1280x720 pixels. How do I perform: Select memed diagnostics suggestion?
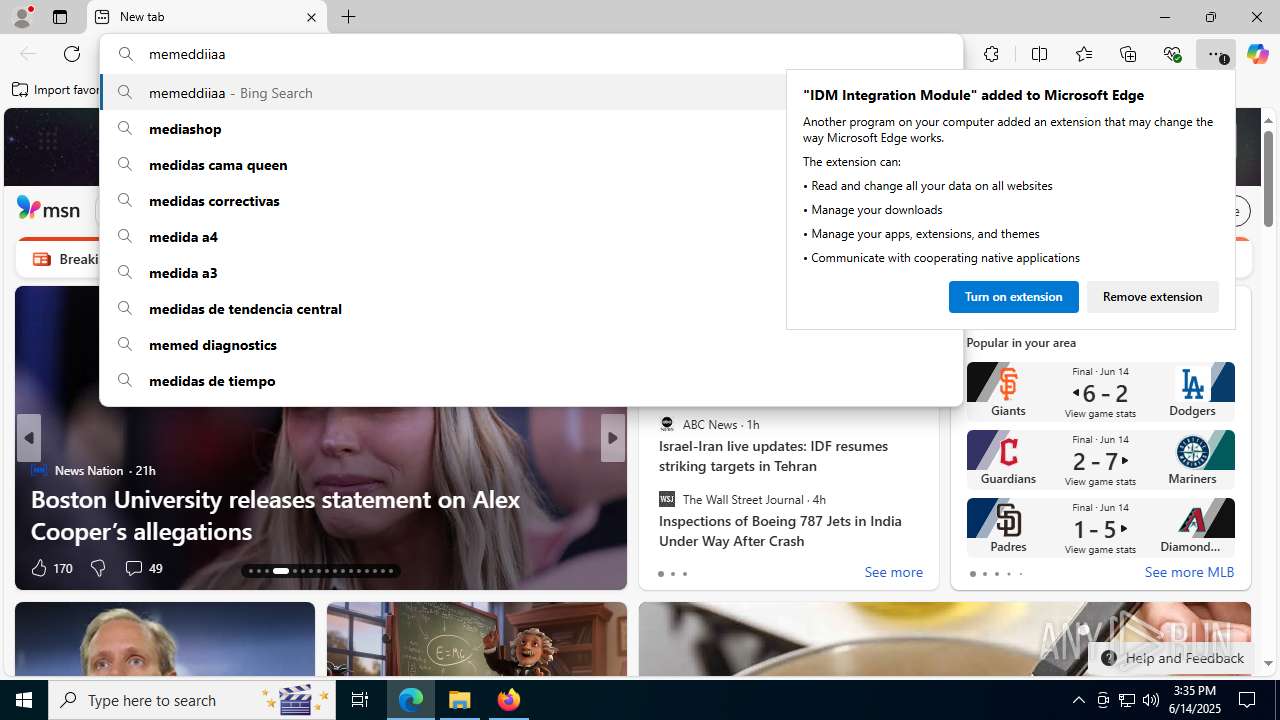tap(531, 345)
